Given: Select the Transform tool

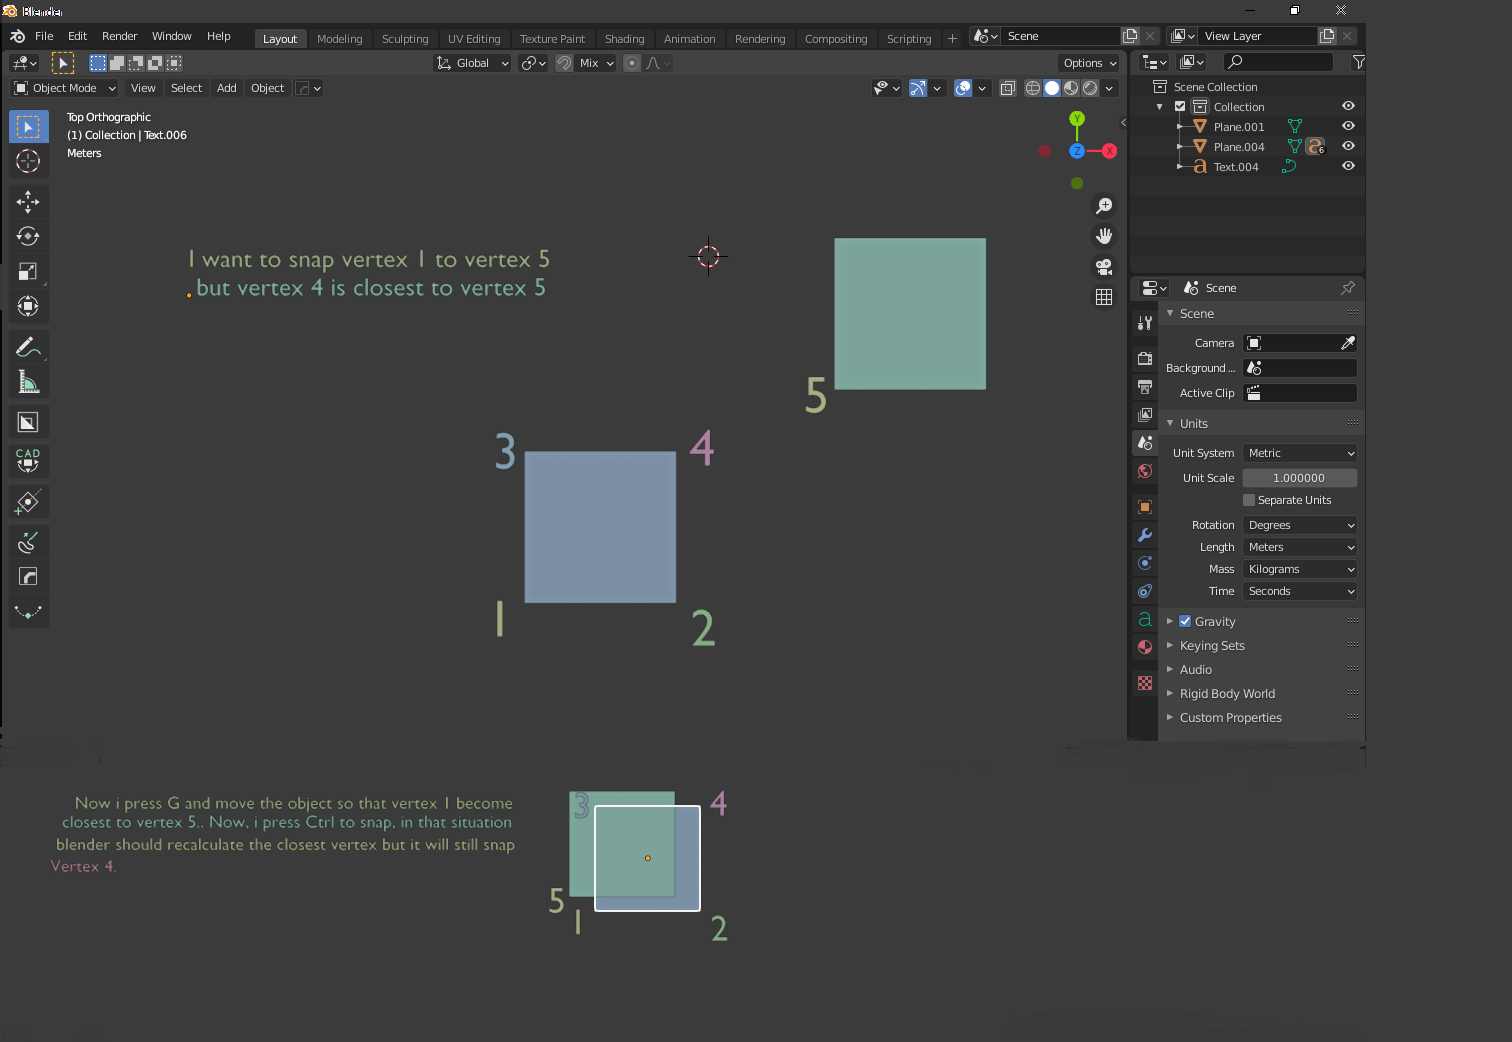Looking at the screenshot, I should point(28,306).
